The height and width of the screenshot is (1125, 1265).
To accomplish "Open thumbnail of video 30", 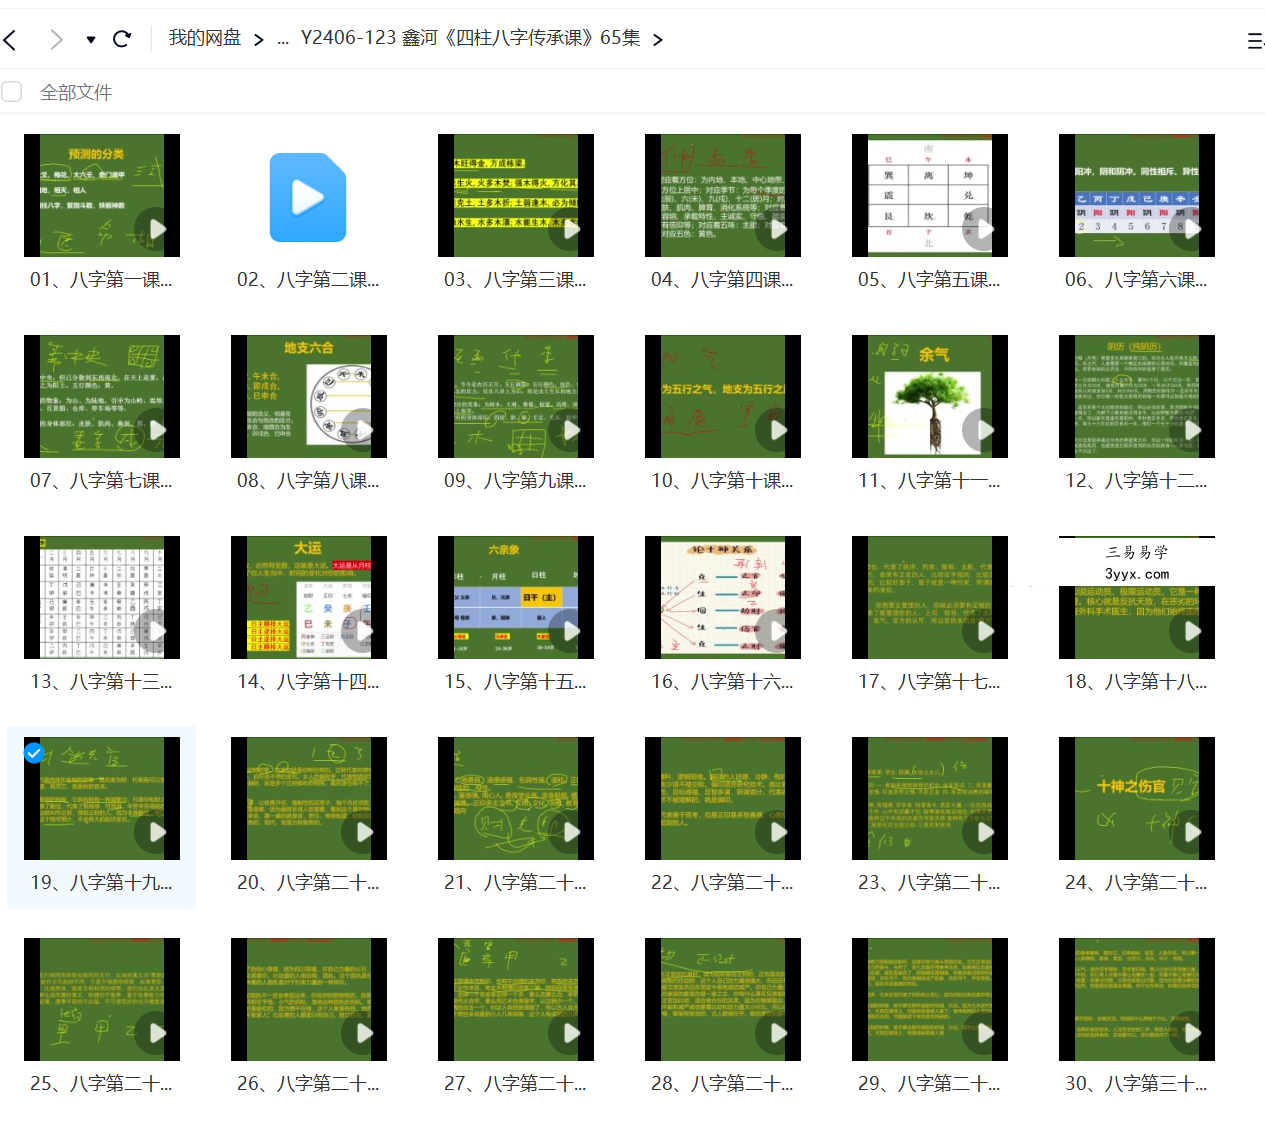I will (x=1137, y=999).
